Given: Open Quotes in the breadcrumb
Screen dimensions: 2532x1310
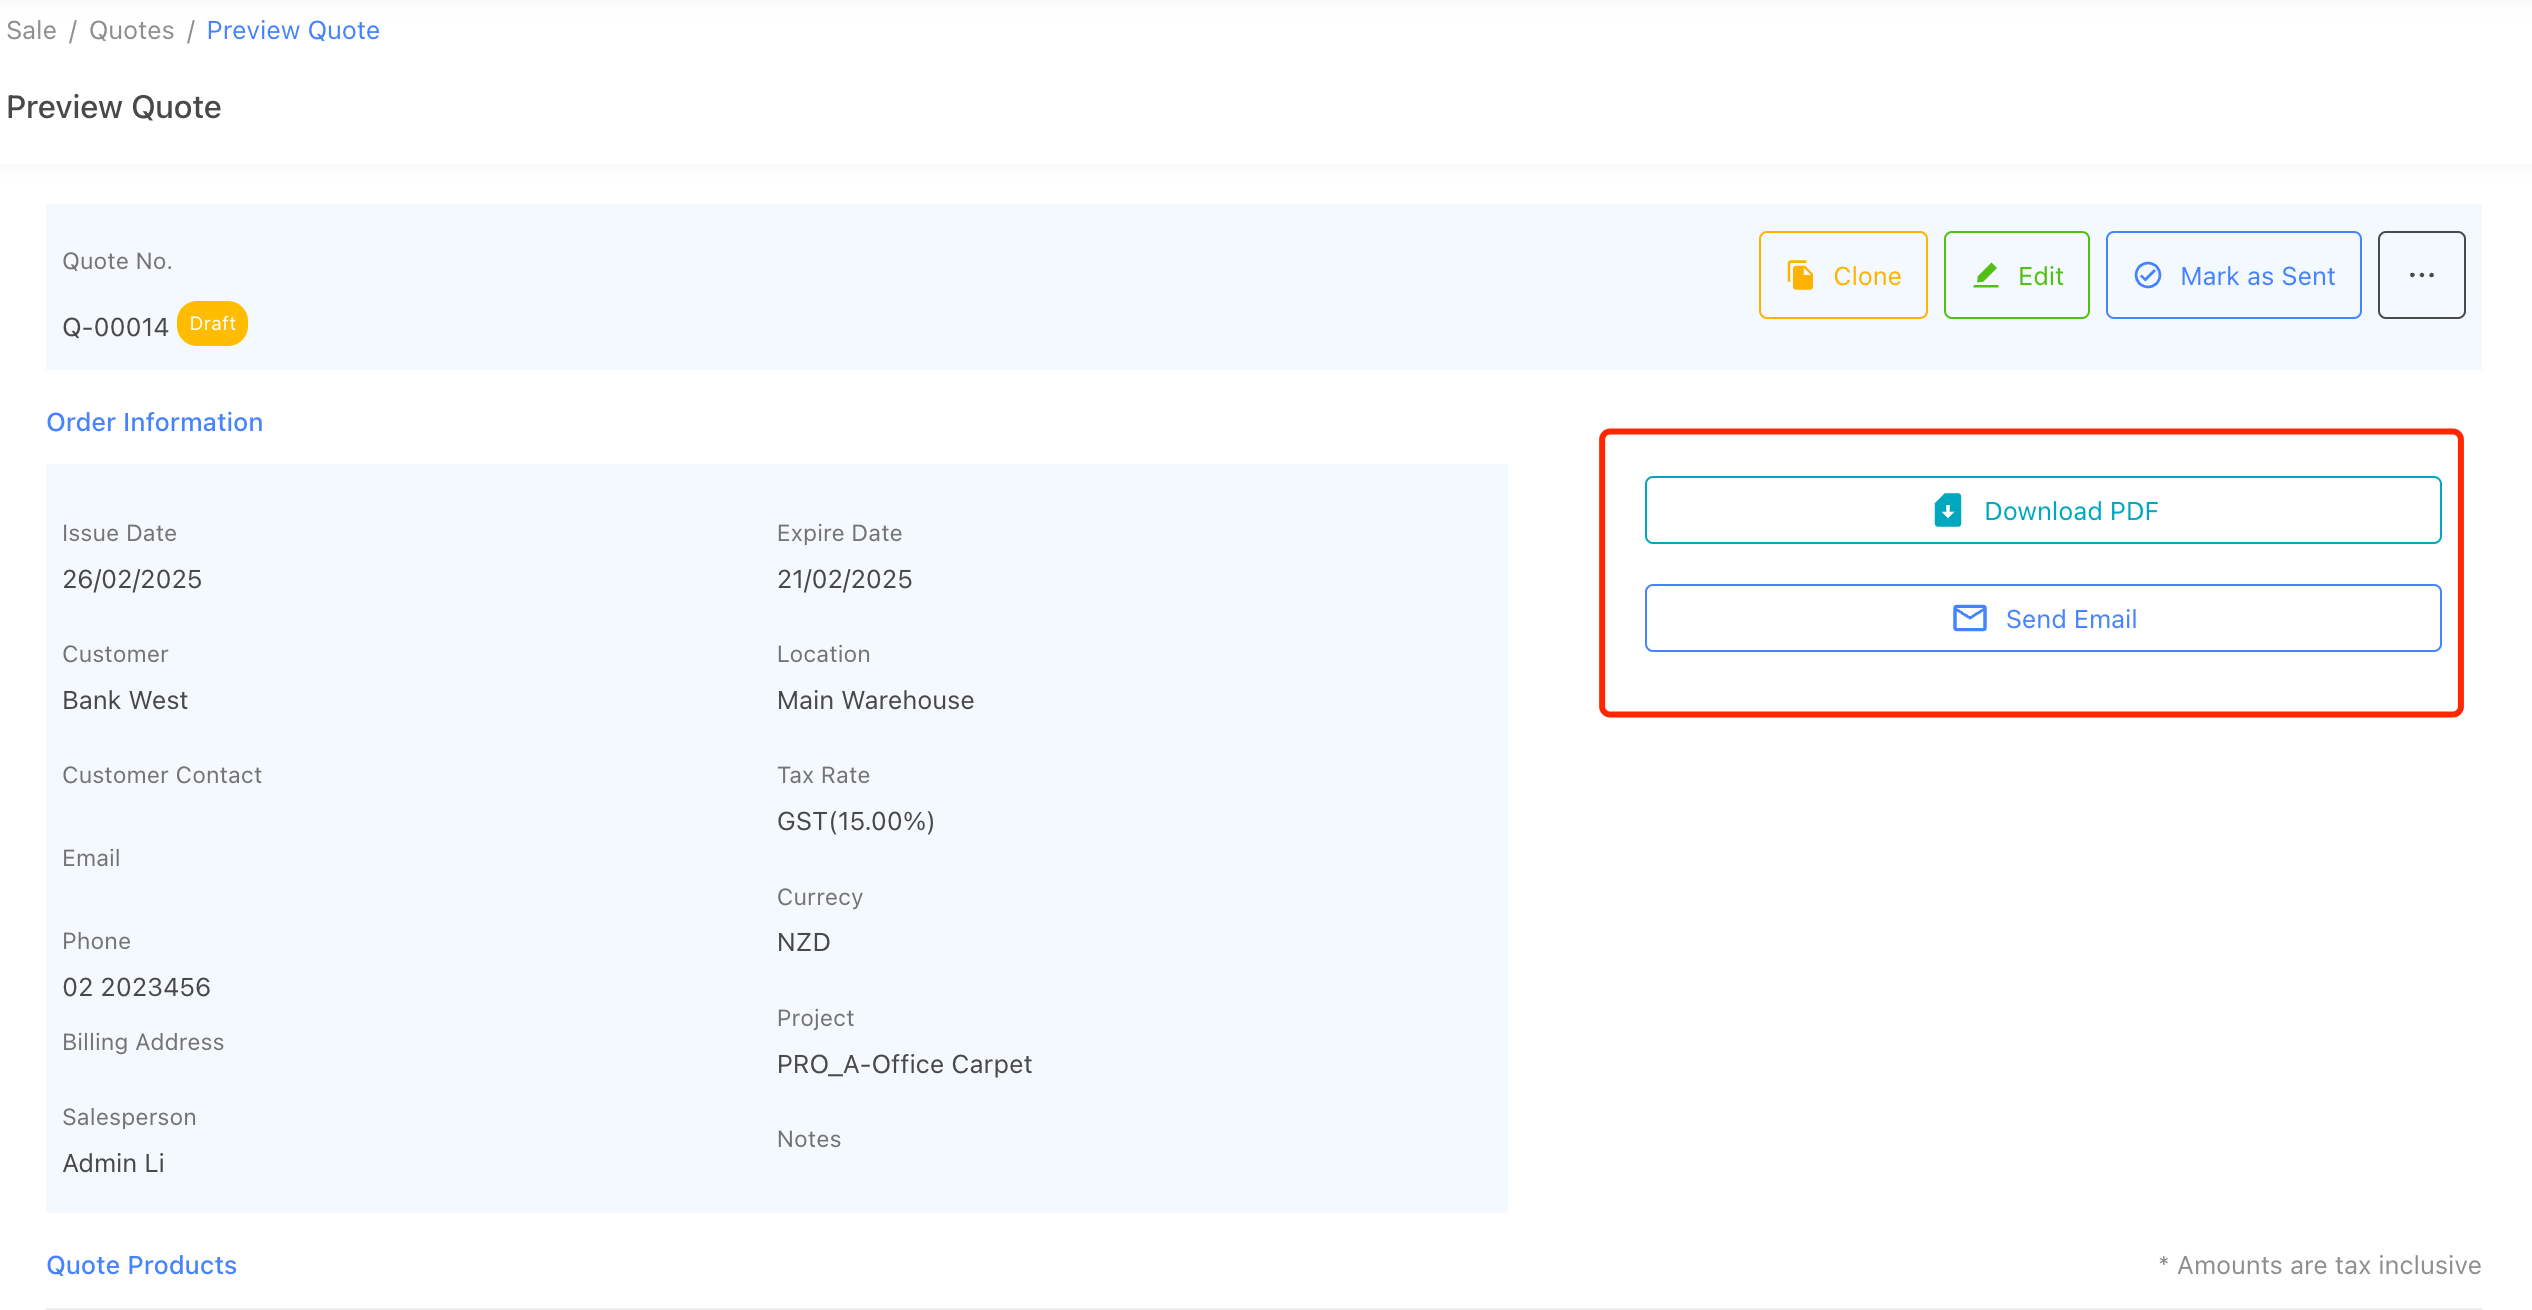Looking at the screenshot, I should (131, 31).
